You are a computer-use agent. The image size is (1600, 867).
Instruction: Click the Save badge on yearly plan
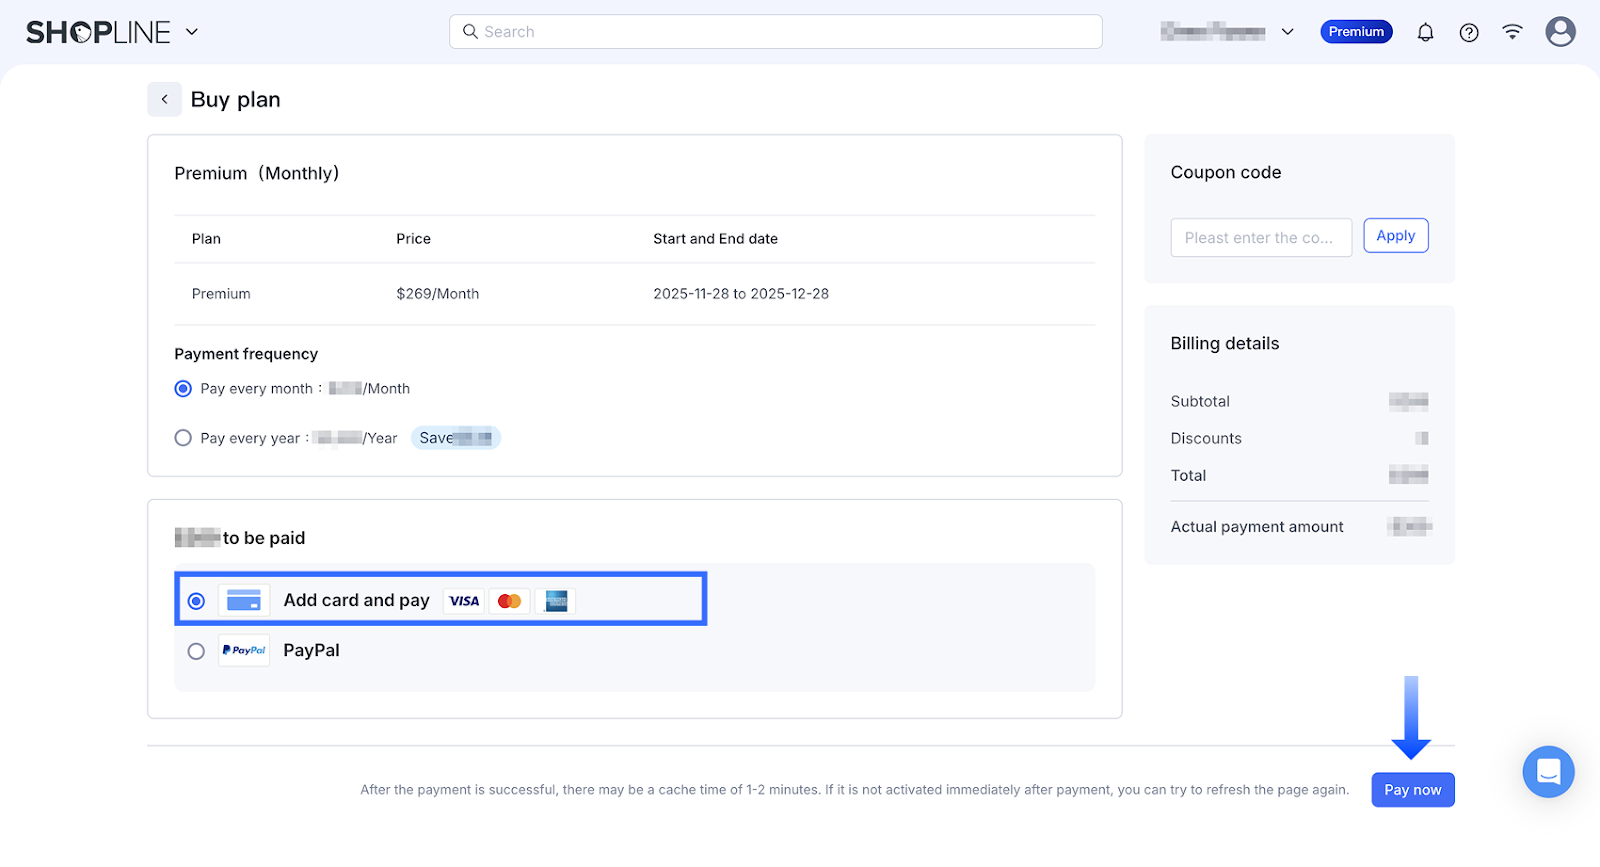coord(456,438)
